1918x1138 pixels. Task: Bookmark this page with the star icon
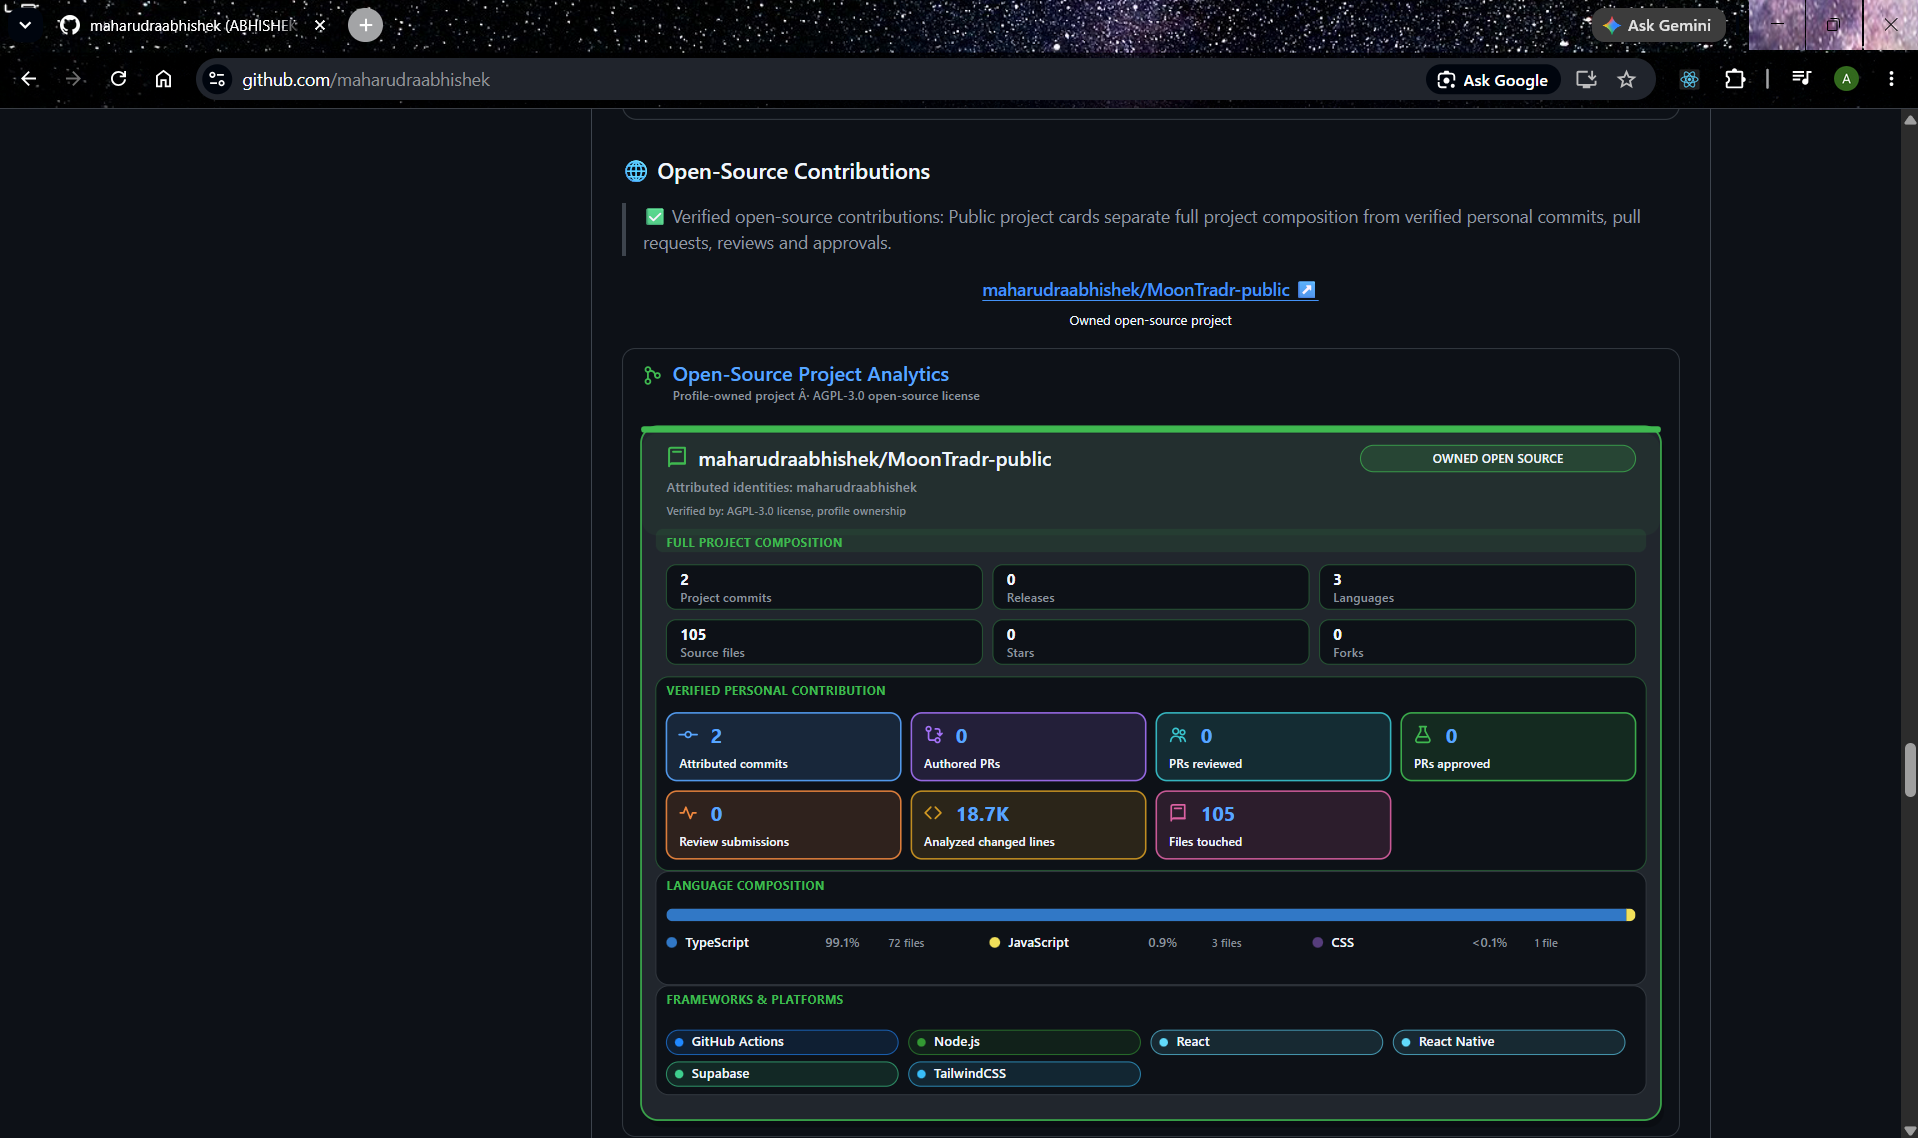(x=1627, y=79)
